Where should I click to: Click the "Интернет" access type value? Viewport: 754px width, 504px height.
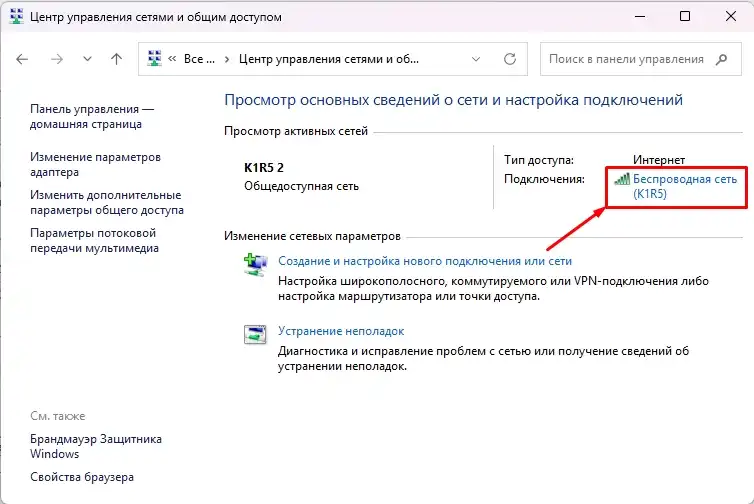tap(659, 160)
